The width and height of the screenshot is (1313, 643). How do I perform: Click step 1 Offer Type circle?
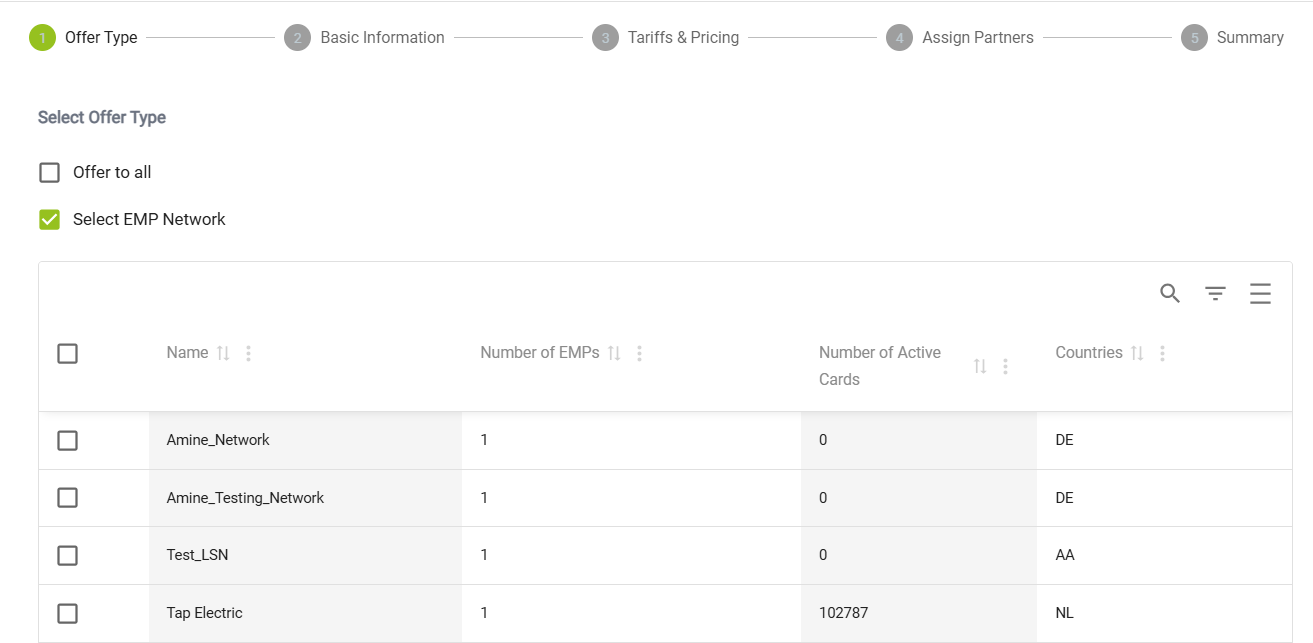(42, 38)
